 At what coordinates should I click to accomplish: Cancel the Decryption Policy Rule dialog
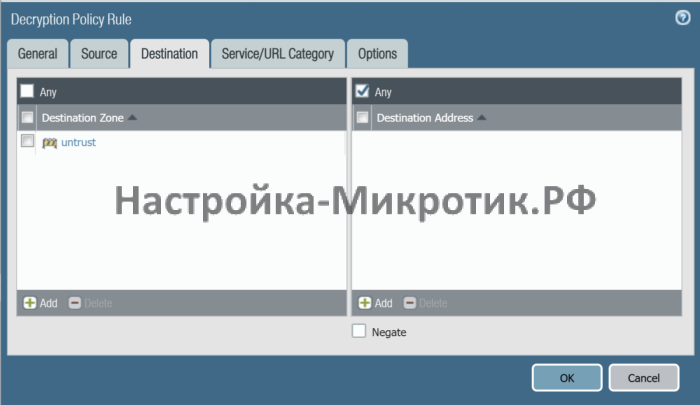tap(644, 378)
